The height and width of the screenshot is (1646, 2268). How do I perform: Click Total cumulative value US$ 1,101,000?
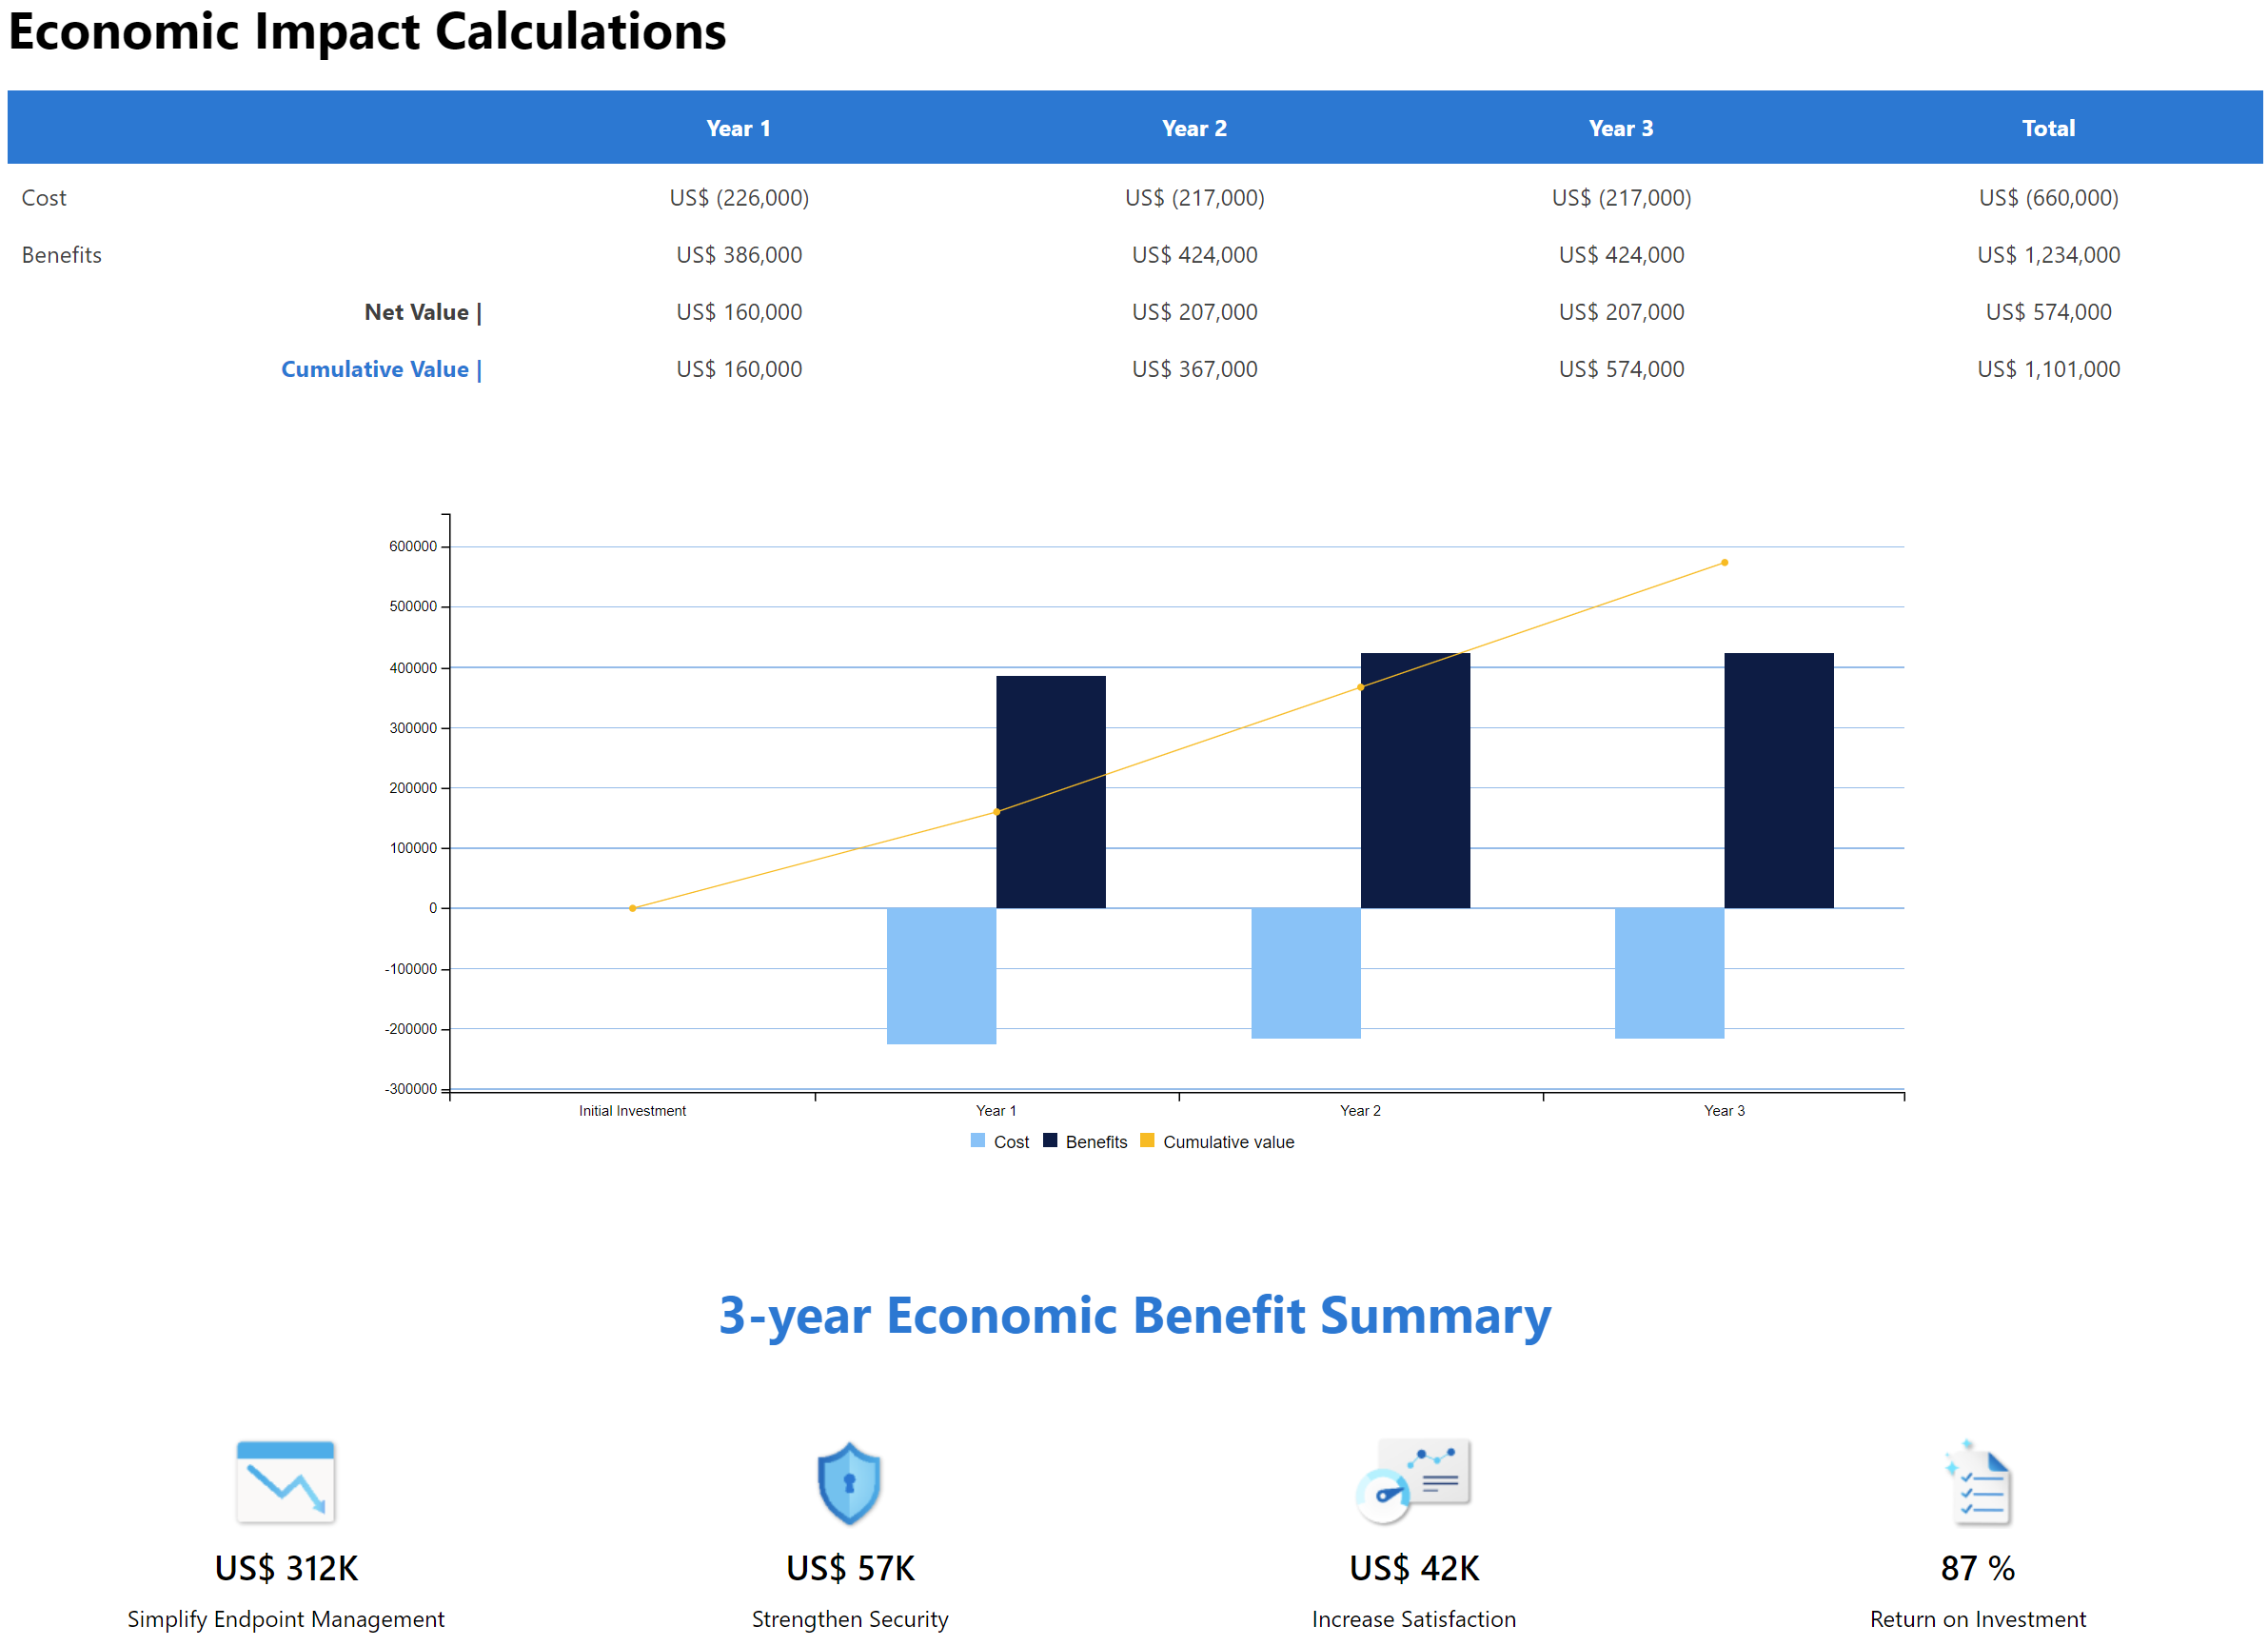click(2048, 369)
